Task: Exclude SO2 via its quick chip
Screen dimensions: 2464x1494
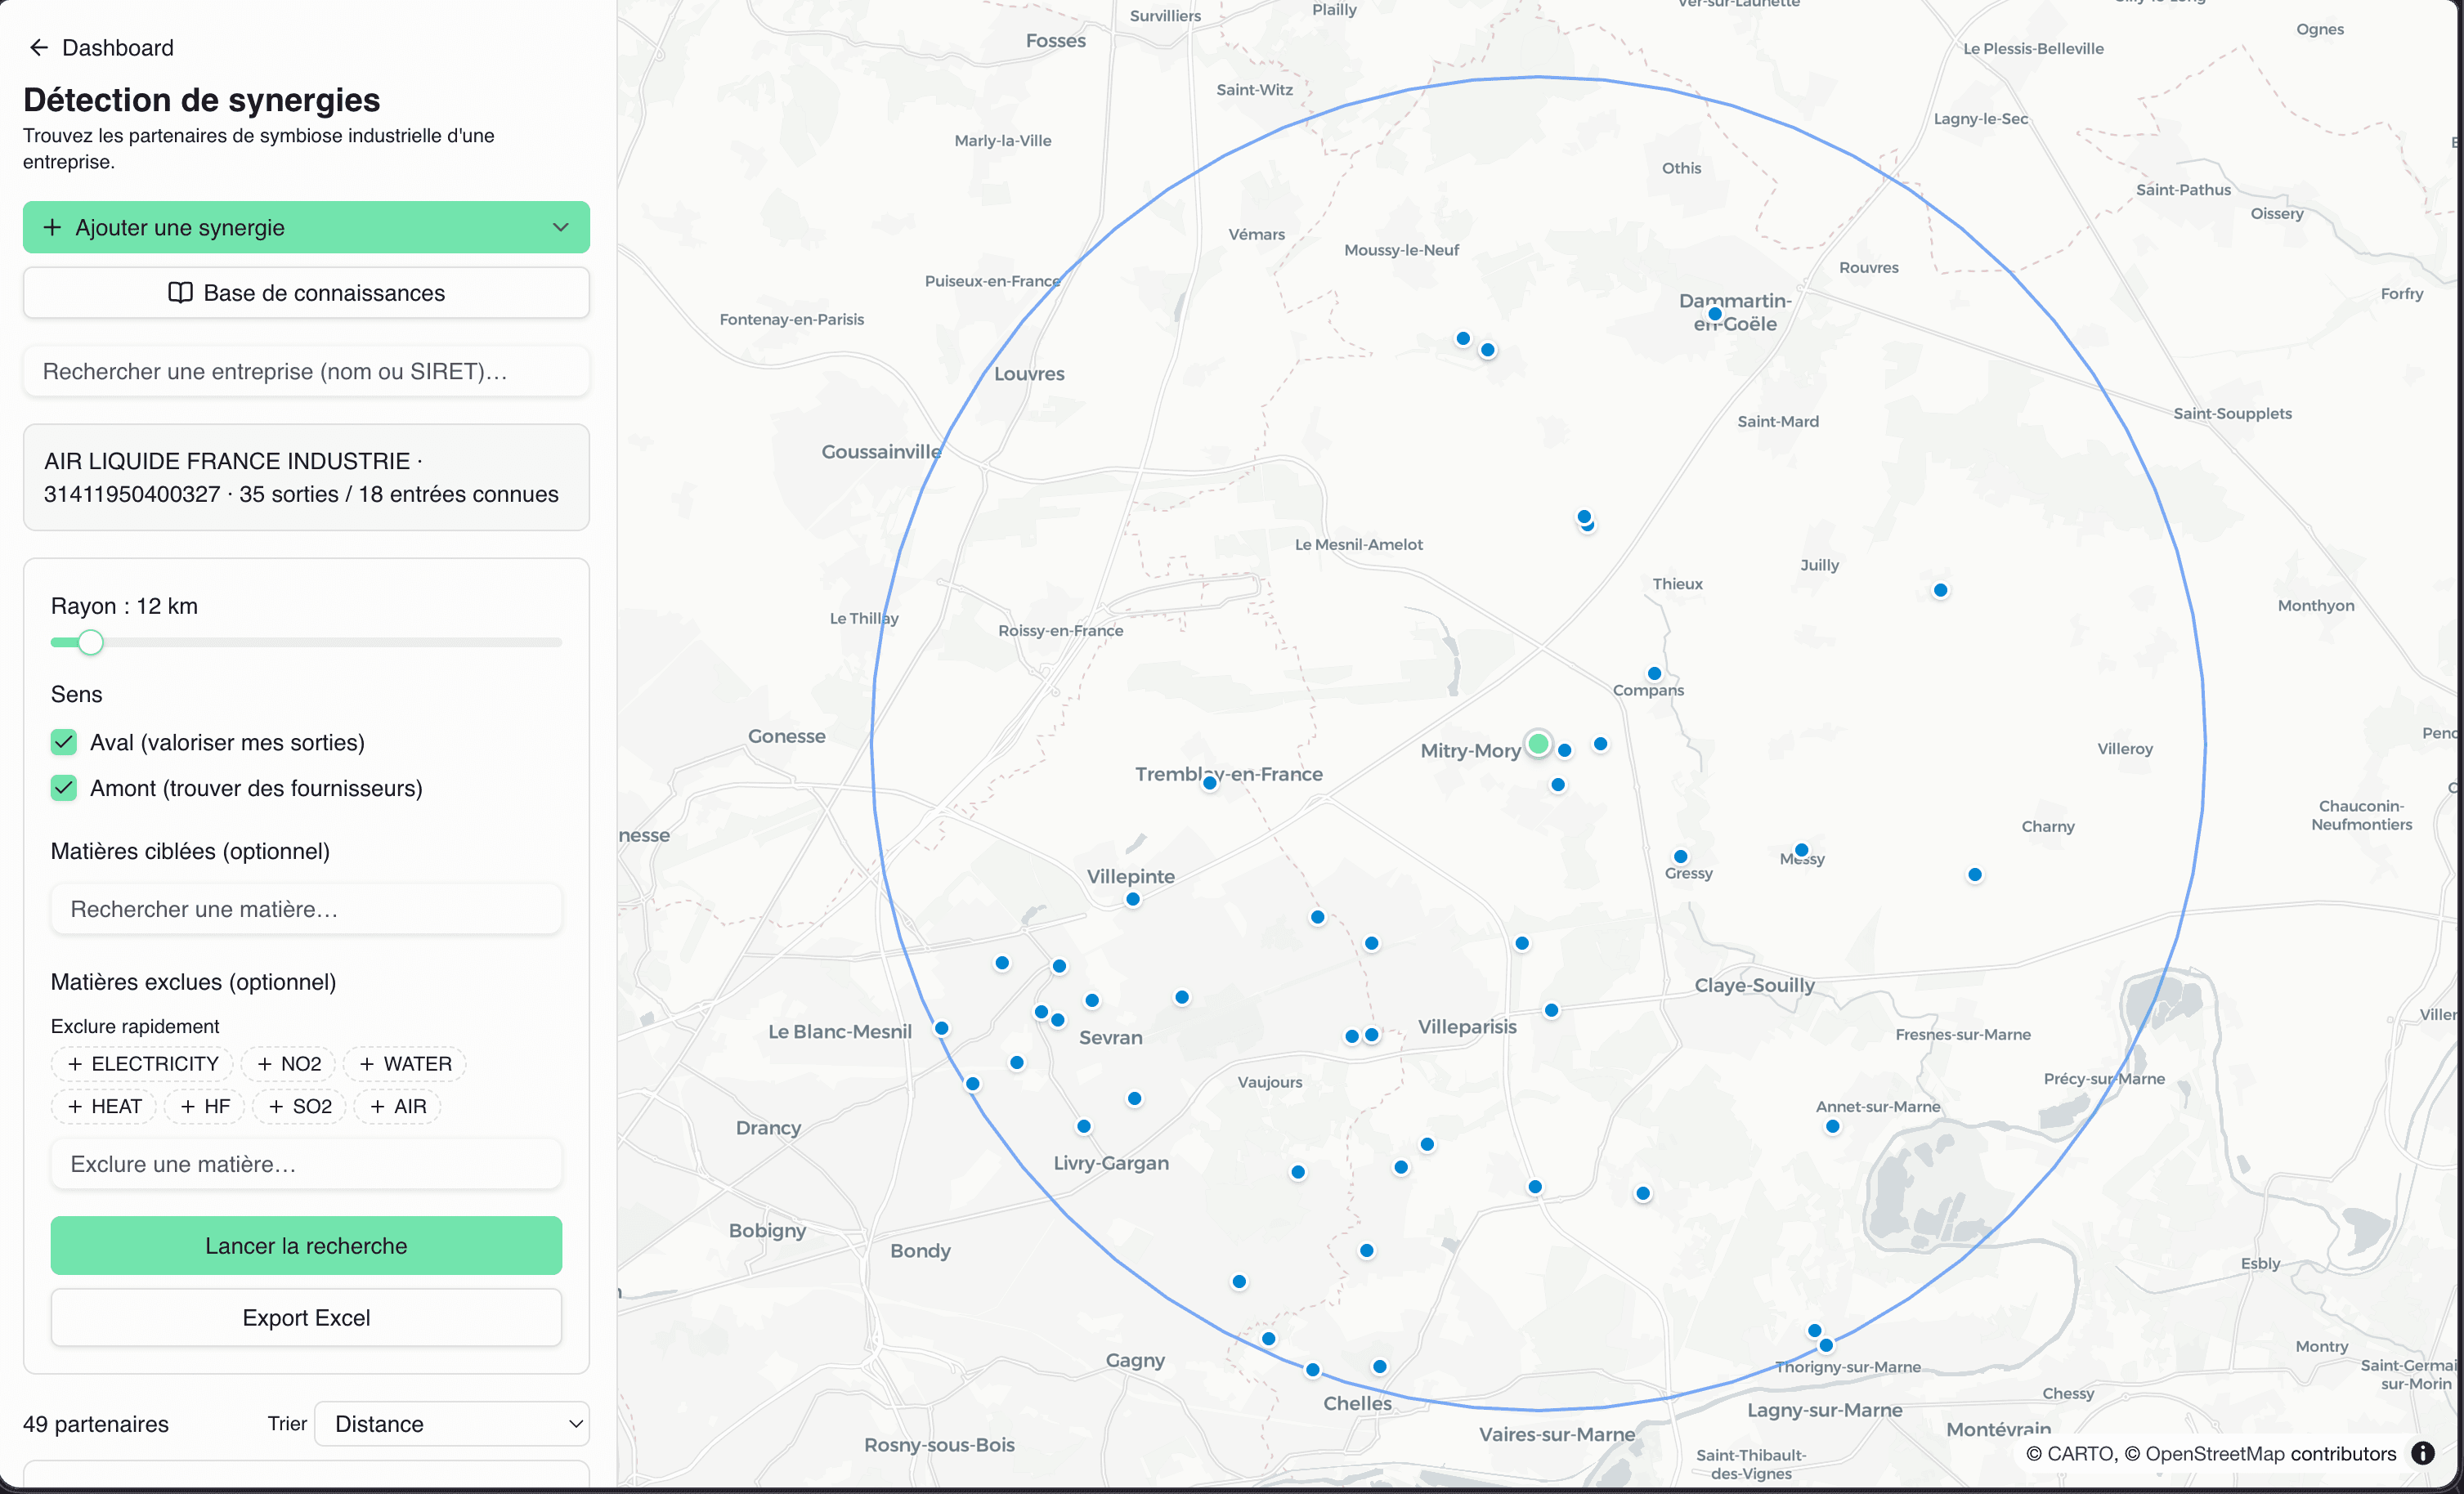Action: [x=299, y=1106]
